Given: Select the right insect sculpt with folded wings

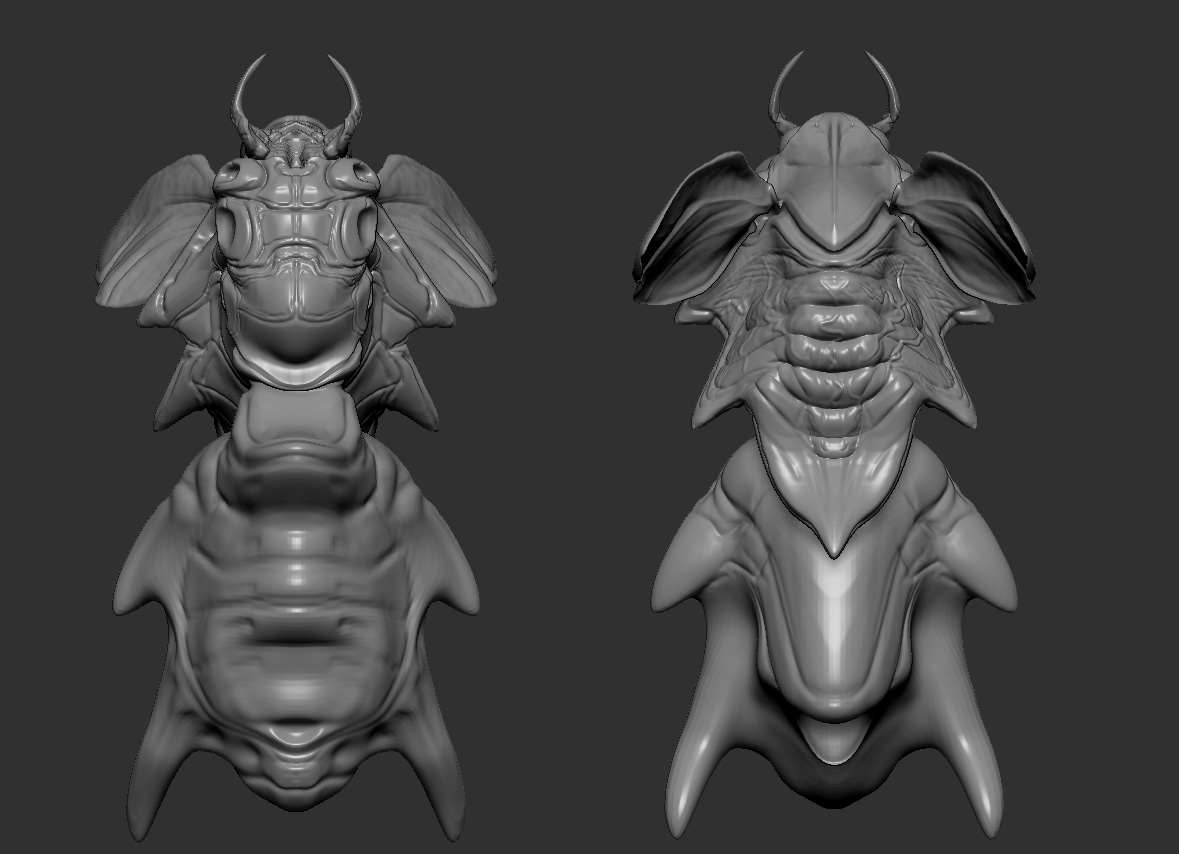Looking at the screenshot, I should coord(835,444).
